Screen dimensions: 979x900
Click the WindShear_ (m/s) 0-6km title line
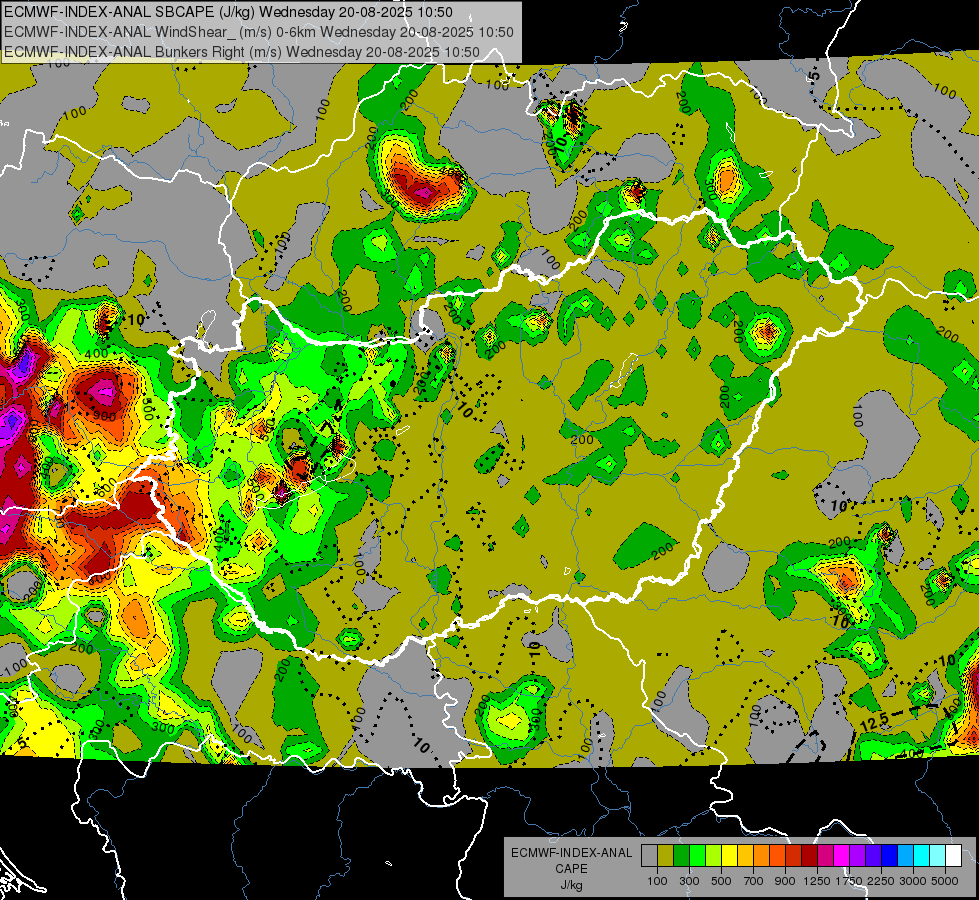click(x=258, y=32)
